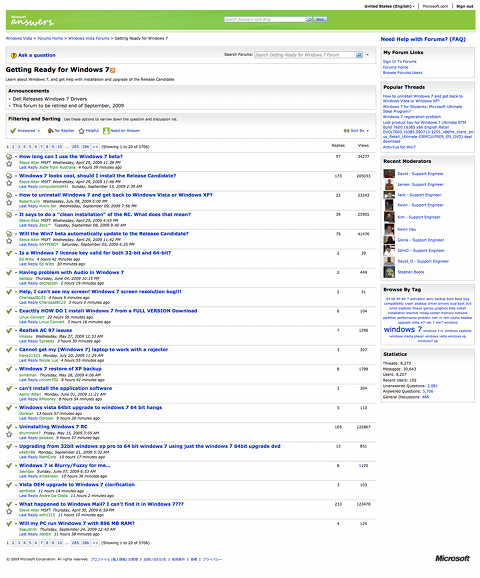The width and height of the screenshot is (480, 578).
Task: Open 'Dell Releases Windows 7 Drivers' announcement
Action: (50, 99)
